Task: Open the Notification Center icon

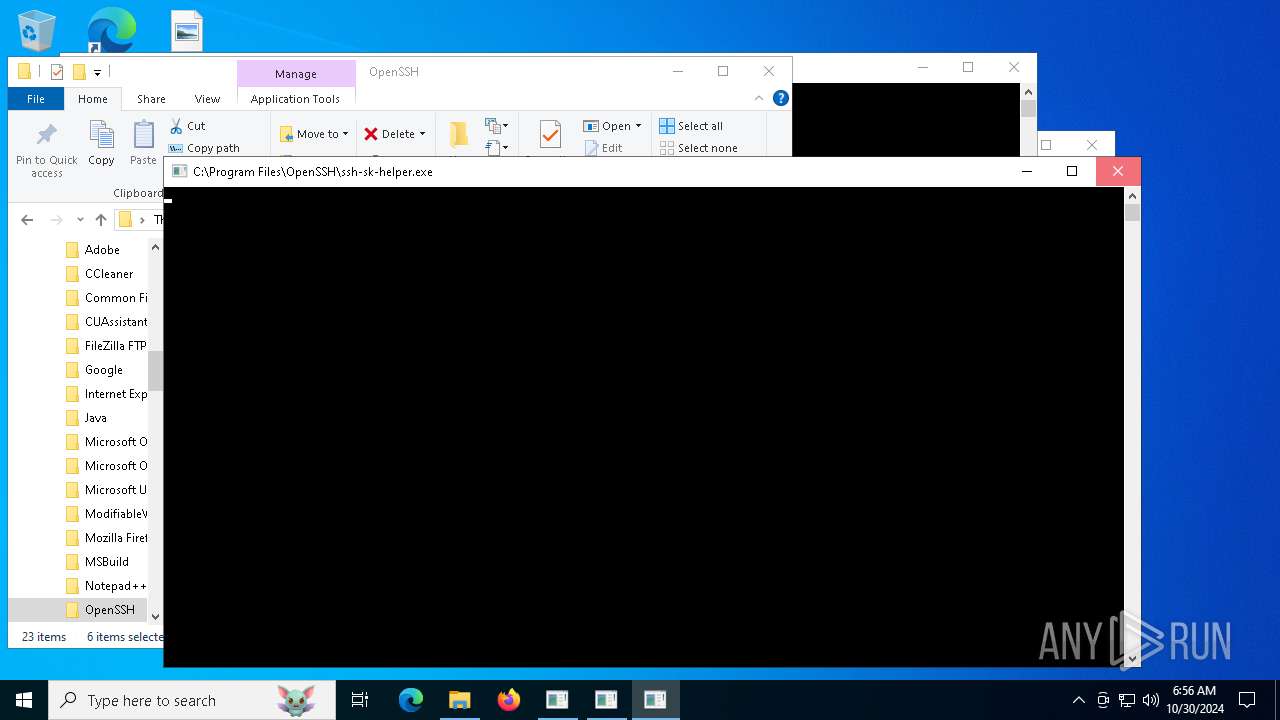Action: (1247, 700)
